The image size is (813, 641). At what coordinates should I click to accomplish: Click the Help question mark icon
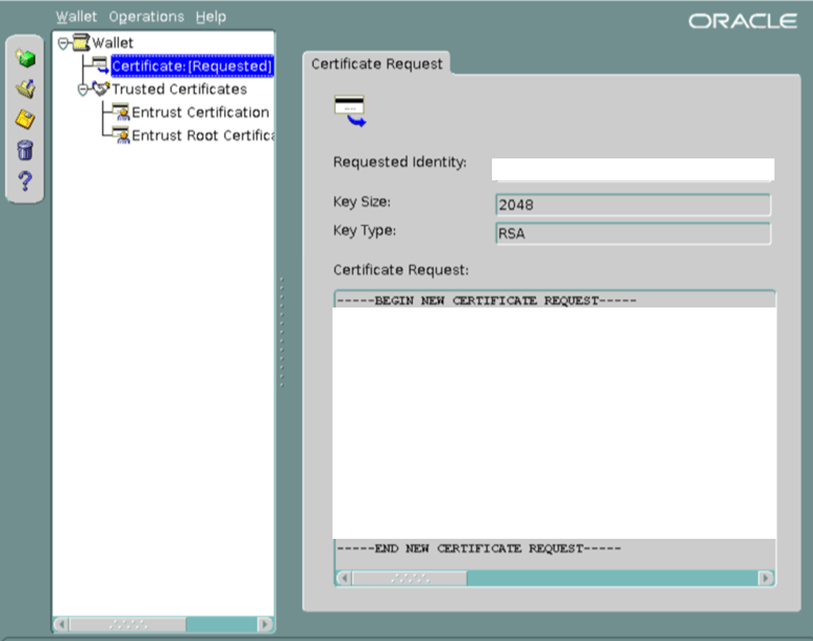(26, 181)
